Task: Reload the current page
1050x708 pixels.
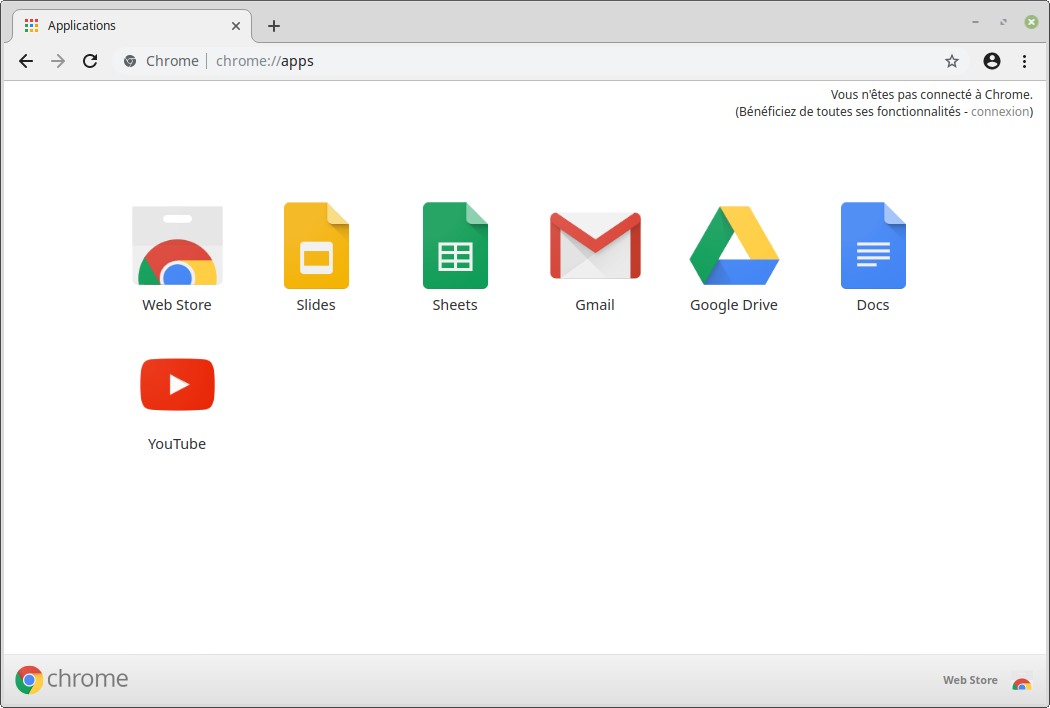Action: click(x=90, y=61)
